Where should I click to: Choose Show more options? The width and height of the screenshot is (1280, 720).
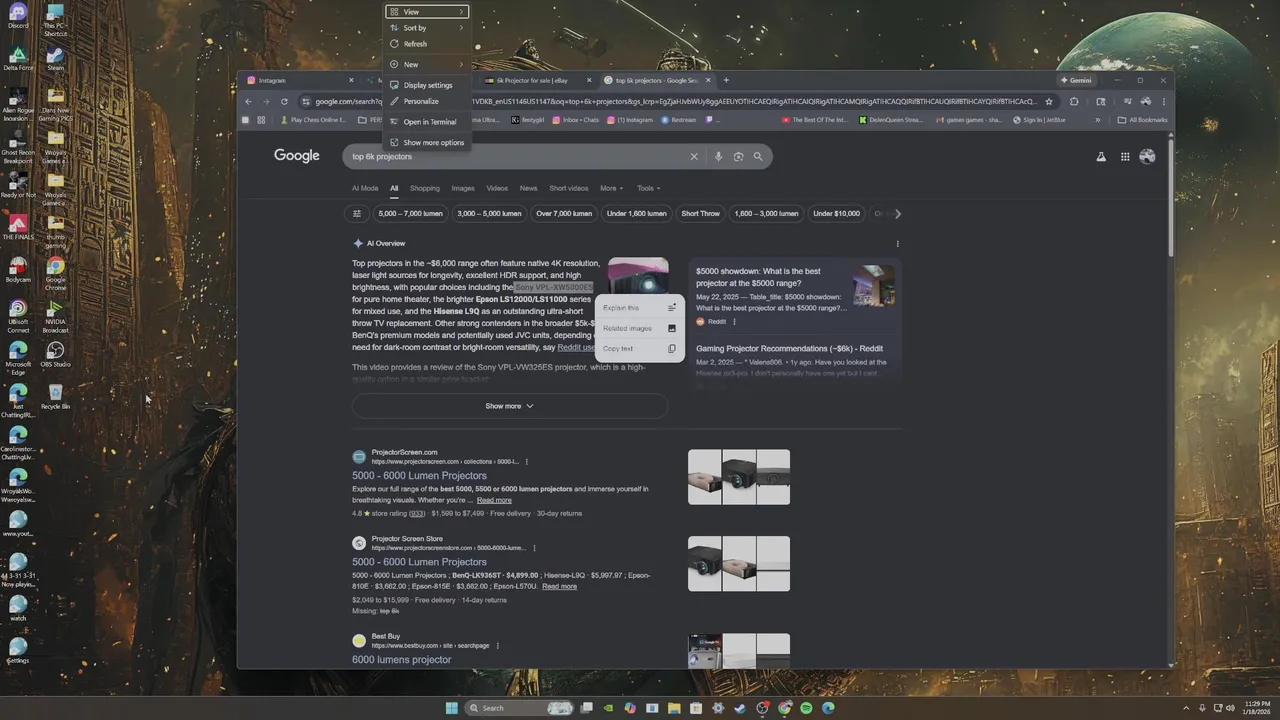pos(427,142)
